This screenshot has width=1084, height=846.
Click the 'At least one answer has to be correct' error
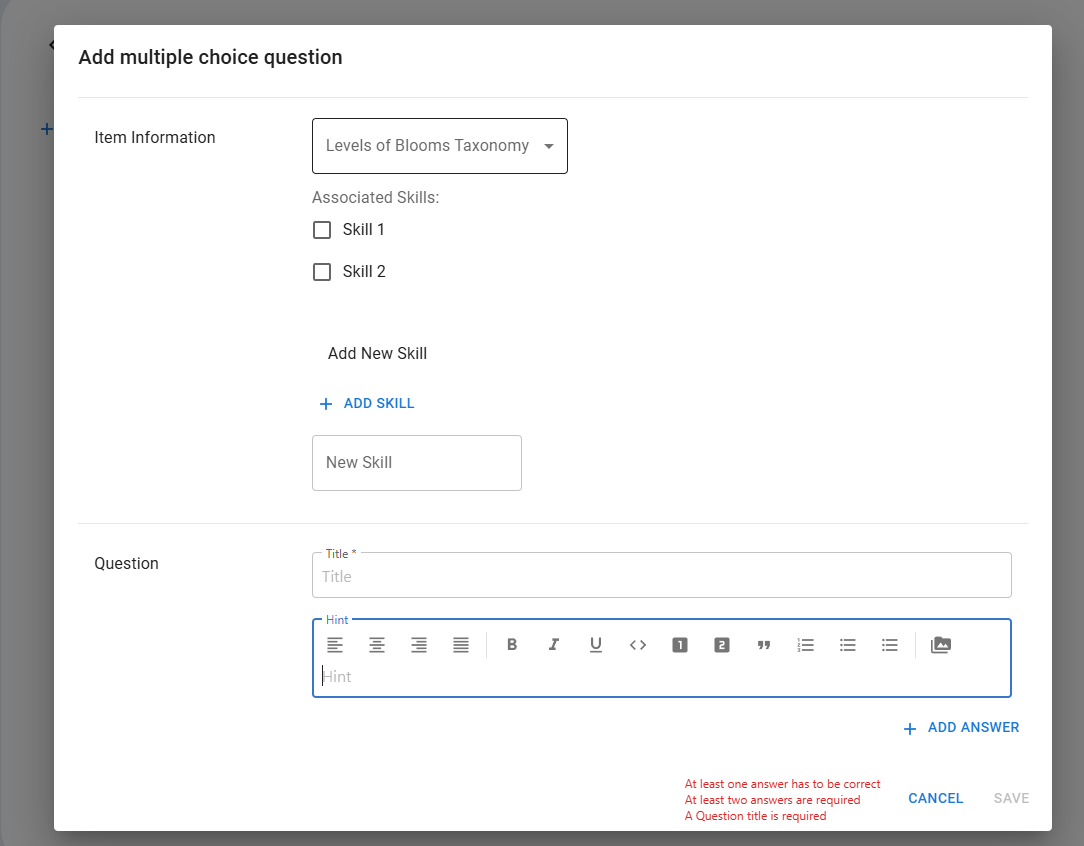783,784
